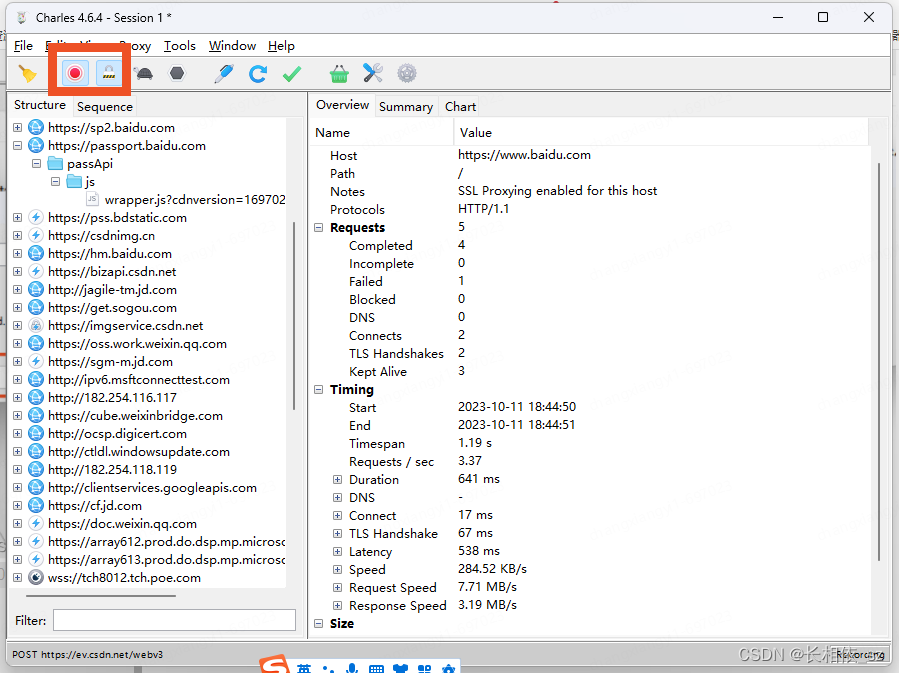Open Settings gear icon
This screenshot has height=673, width=899.
407,73
